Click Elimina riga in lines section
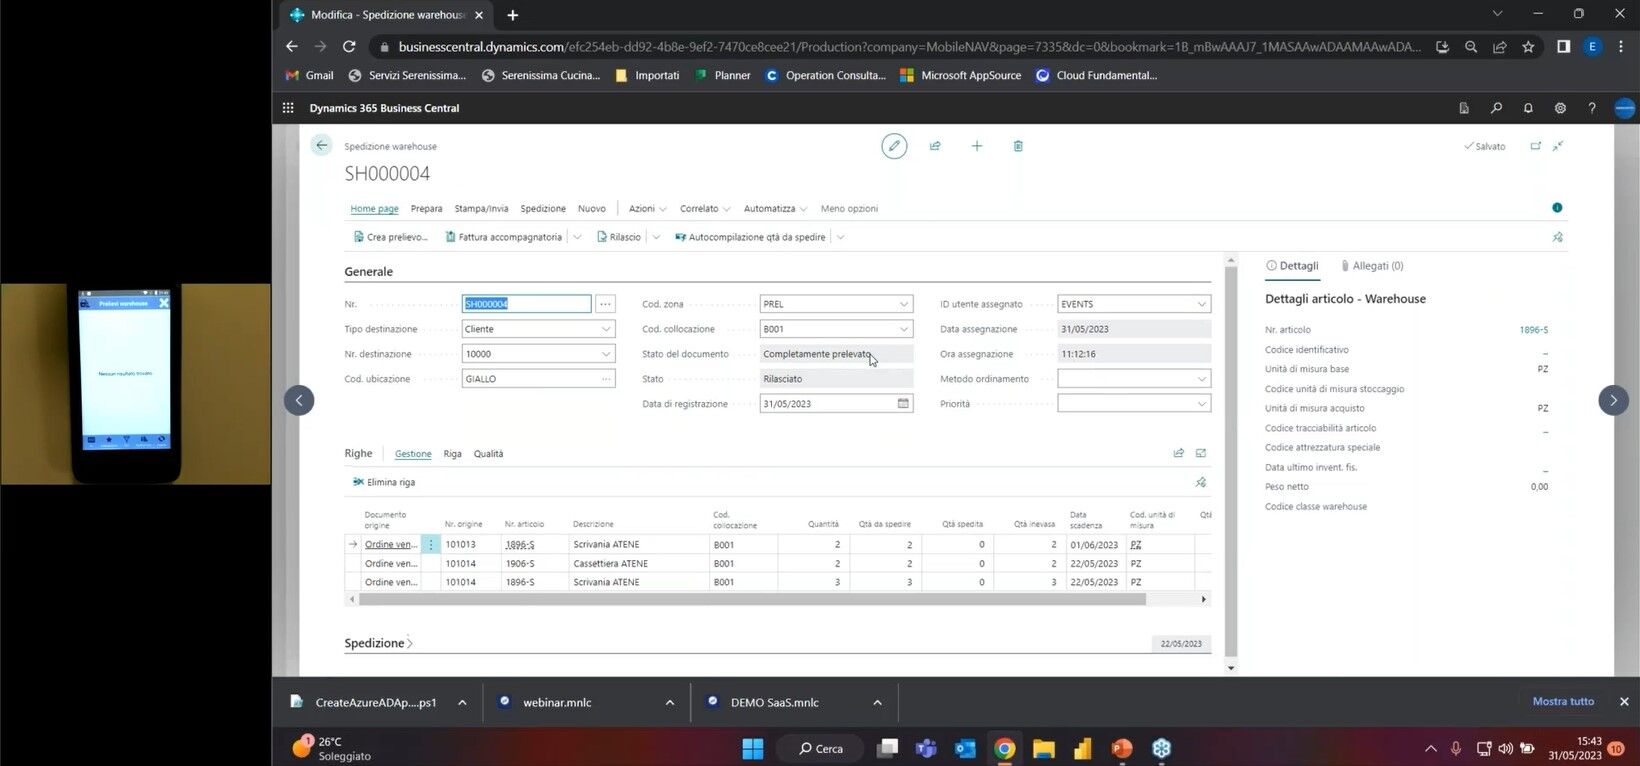The image size is (1640, 766). pos(384,482)
